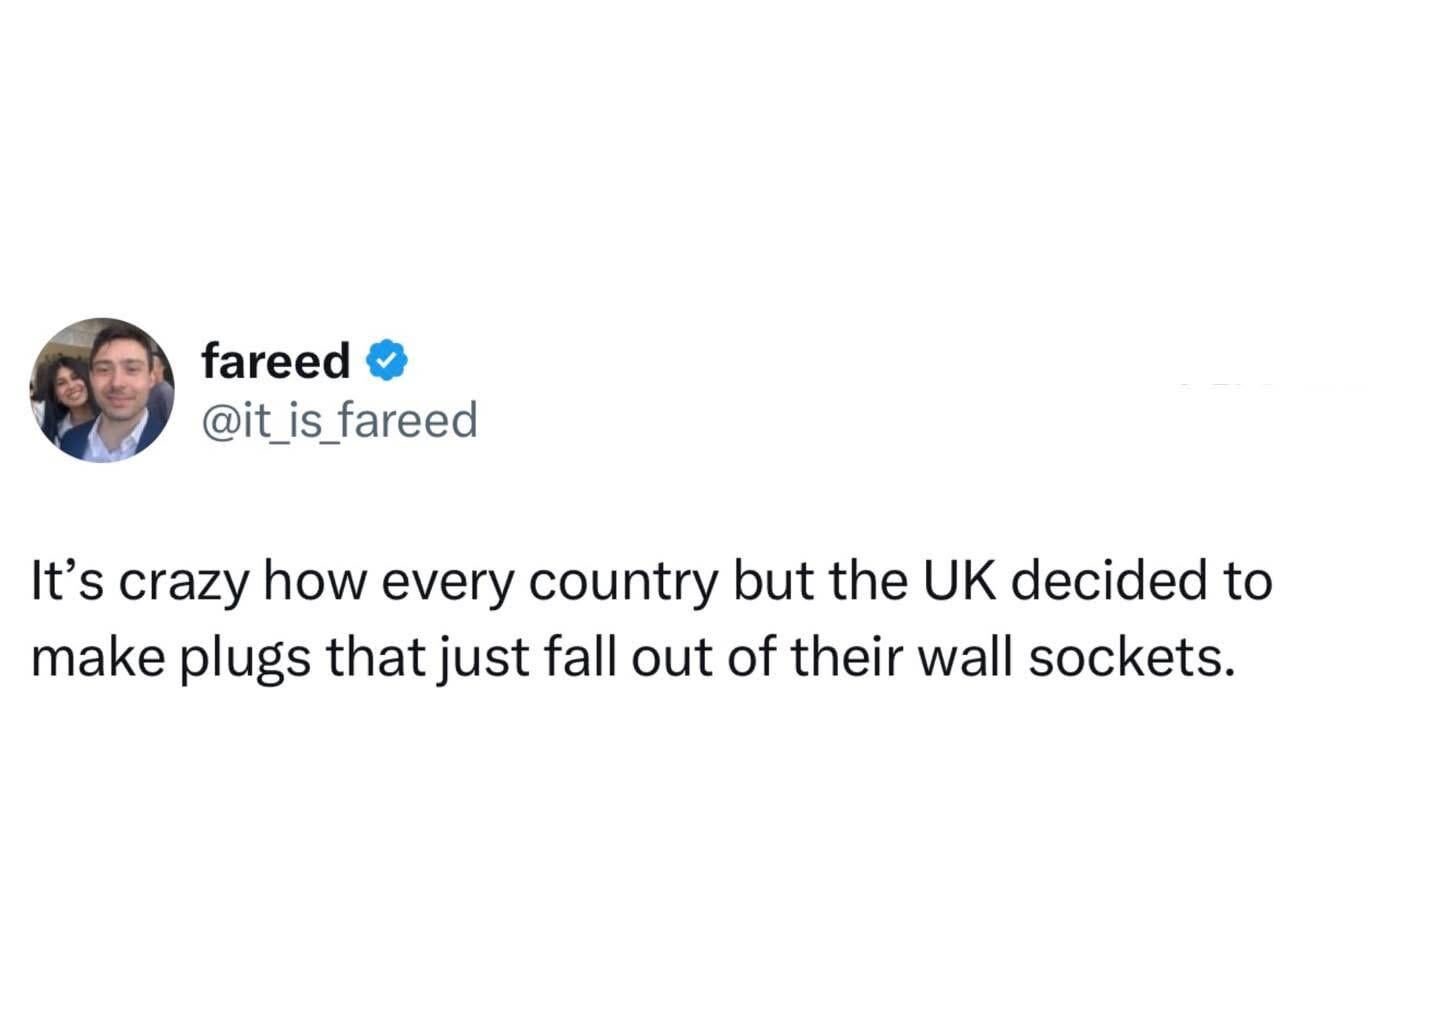The image size is (1440, 1024).
Task: Click the display name "fareed"
Action: [x=275, y=361]
